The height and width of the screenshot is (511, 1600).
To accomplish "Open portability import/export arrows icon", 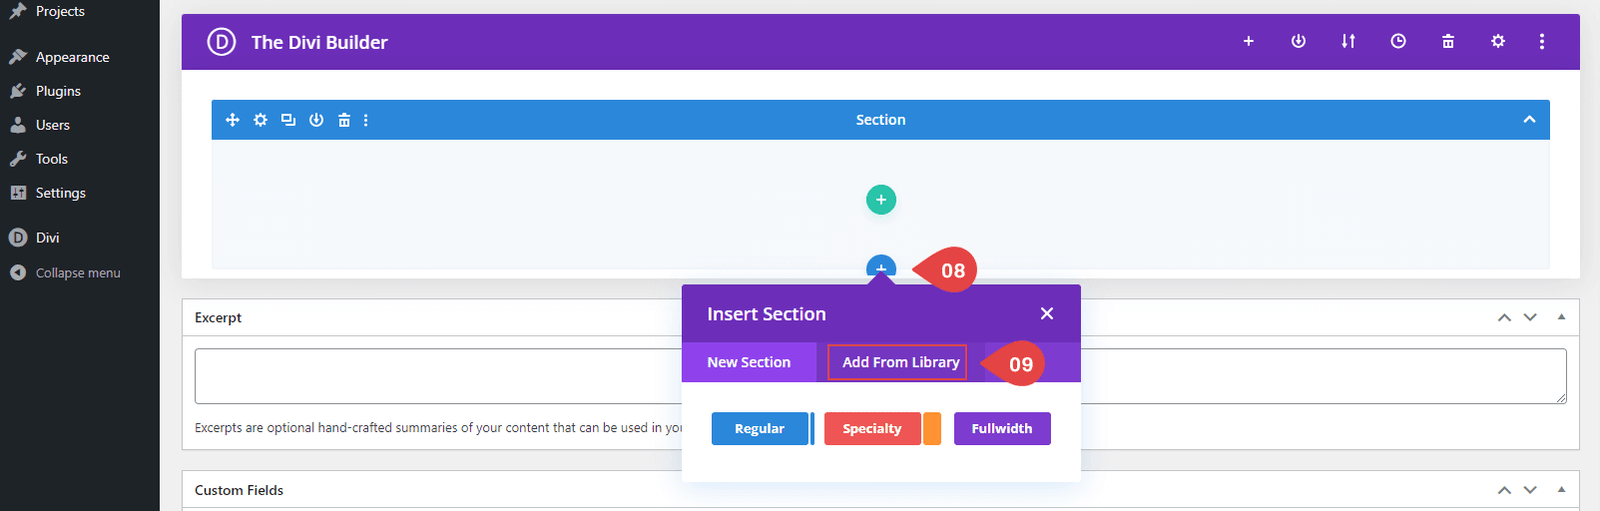I will coord(1348,41).
